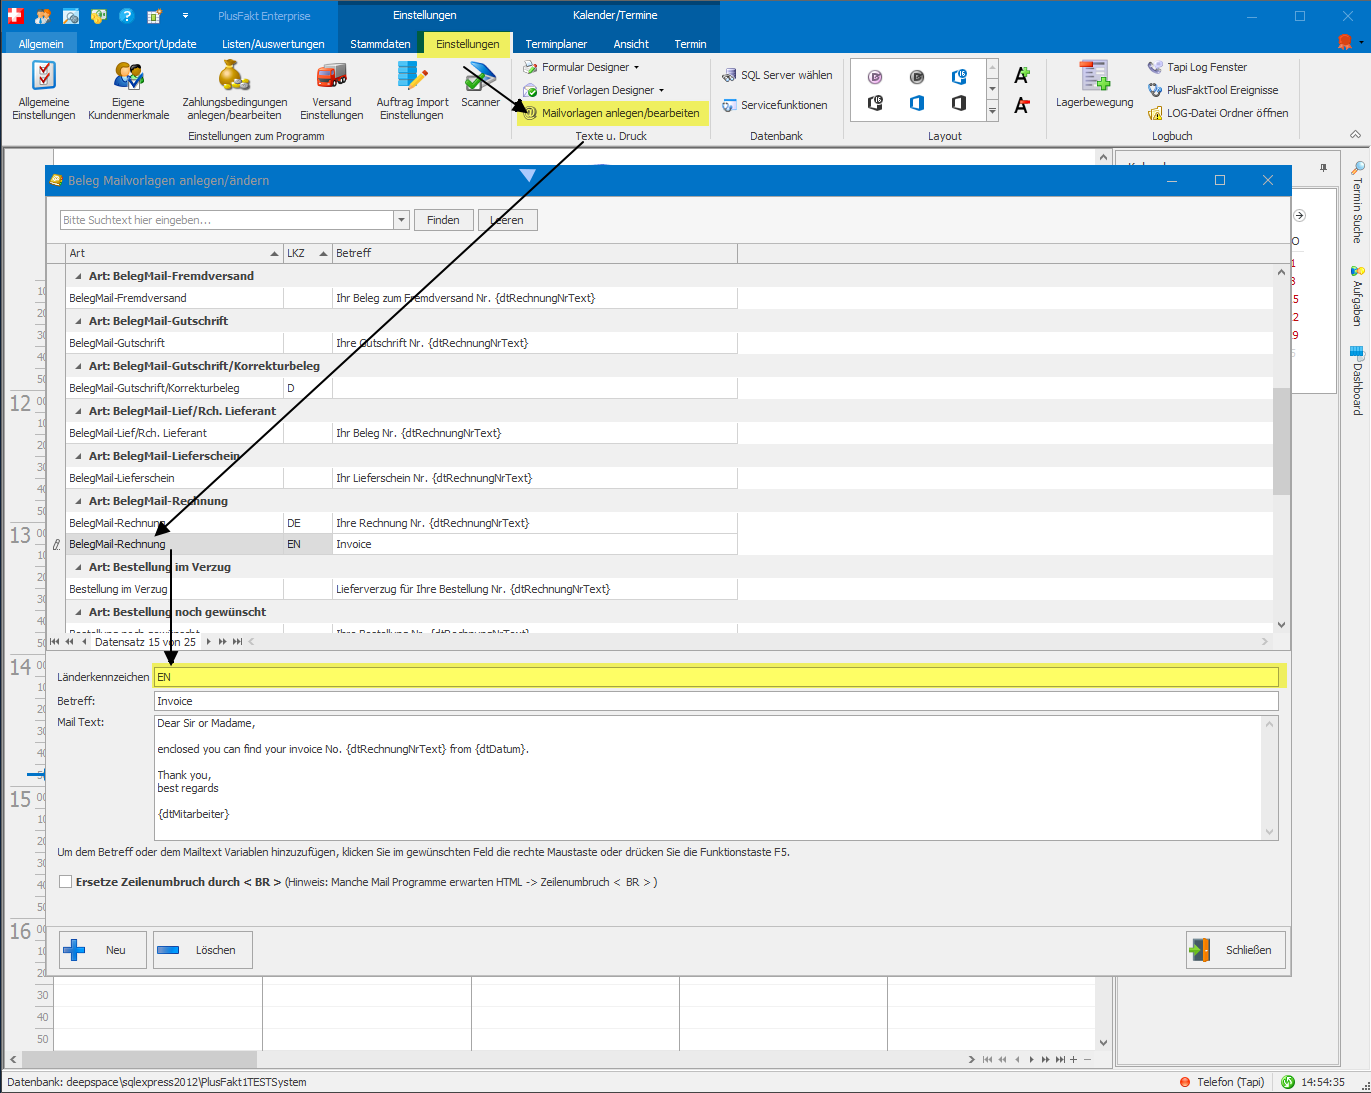Viewport: 1371px width, 1093px height.
Task: Select the blue Office layout skin
Action: [917, 103]
